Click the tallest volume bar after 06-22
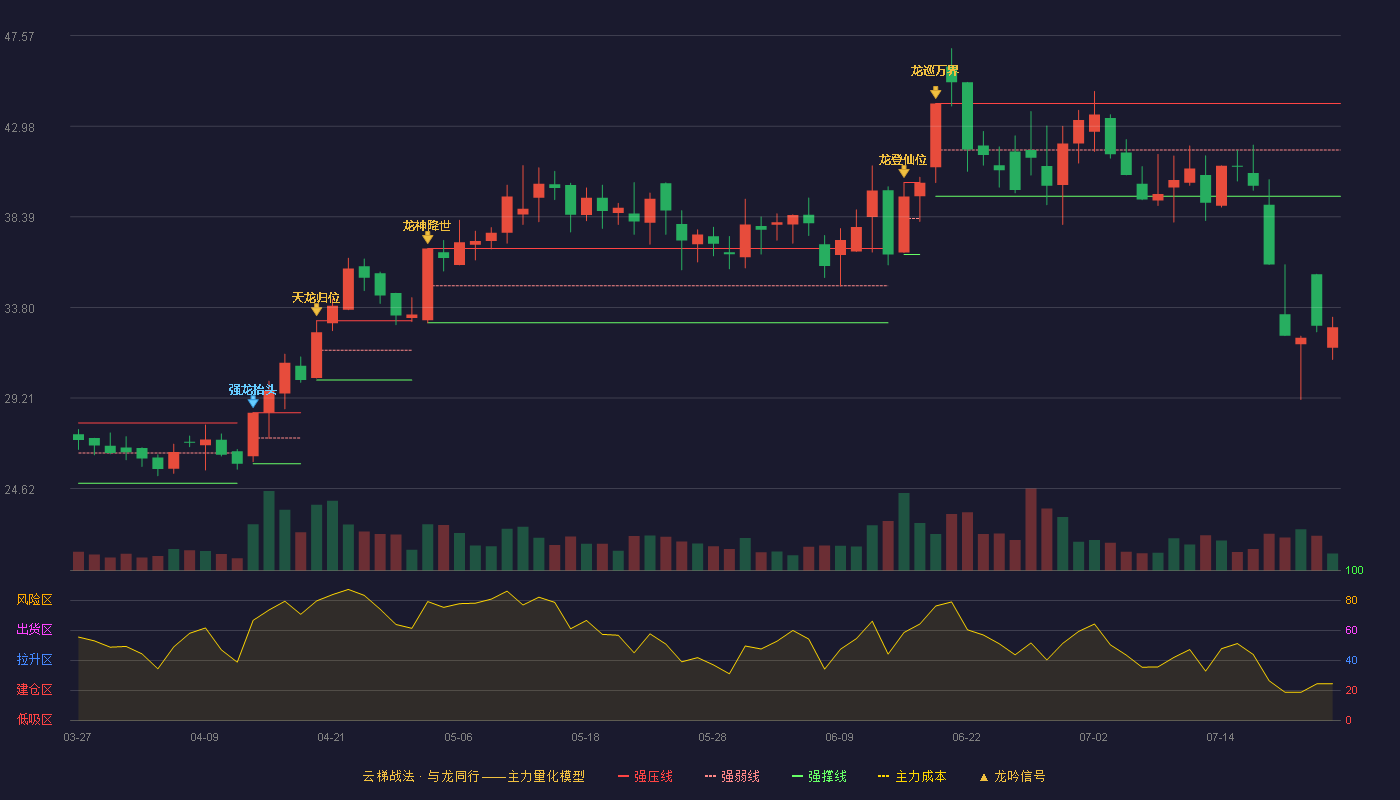 [x=1031, y=529]
